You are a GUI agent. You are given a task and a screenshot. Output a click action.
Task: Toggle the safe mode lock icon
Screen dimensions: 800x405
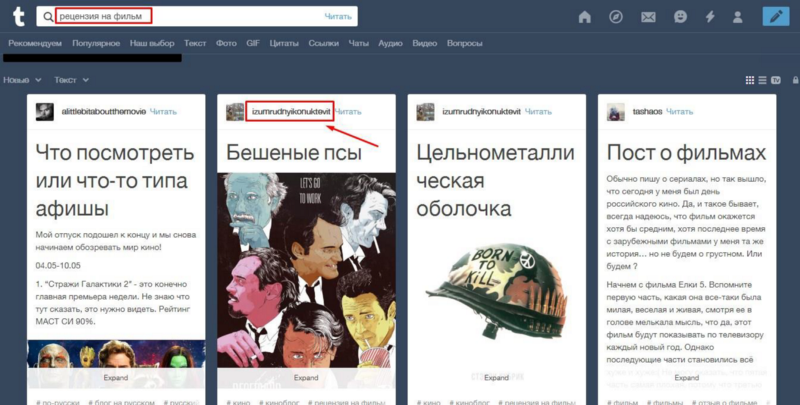pos(776,80)
